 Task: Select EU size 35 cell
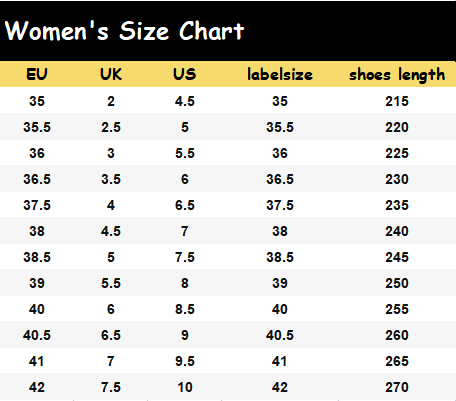point(37,101)
